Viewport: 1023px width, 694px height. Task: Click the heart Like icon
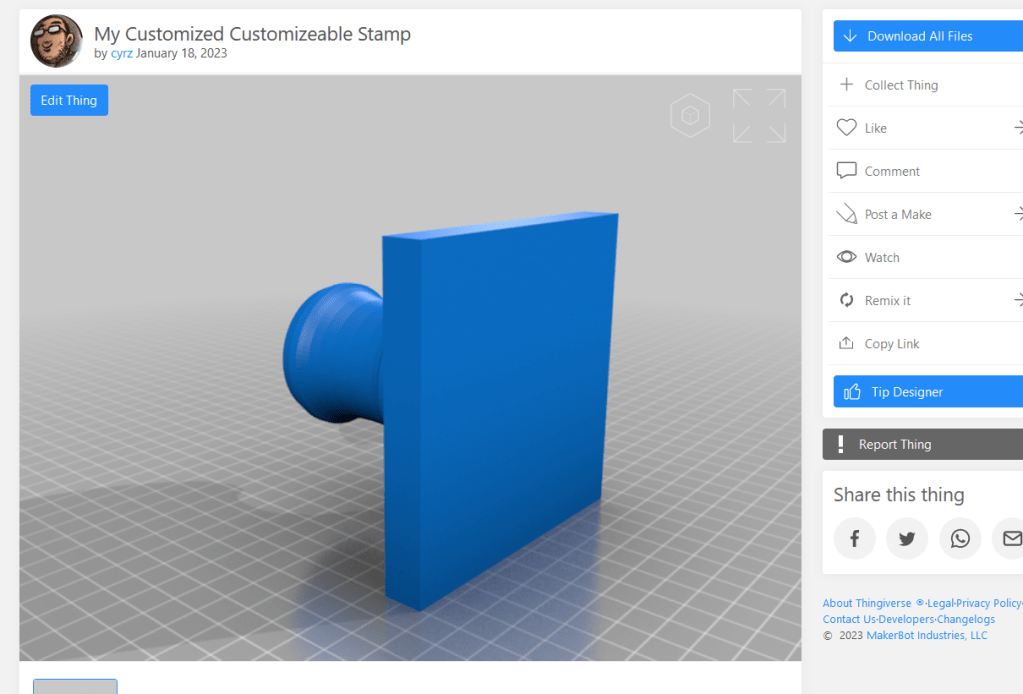(847, 128)
